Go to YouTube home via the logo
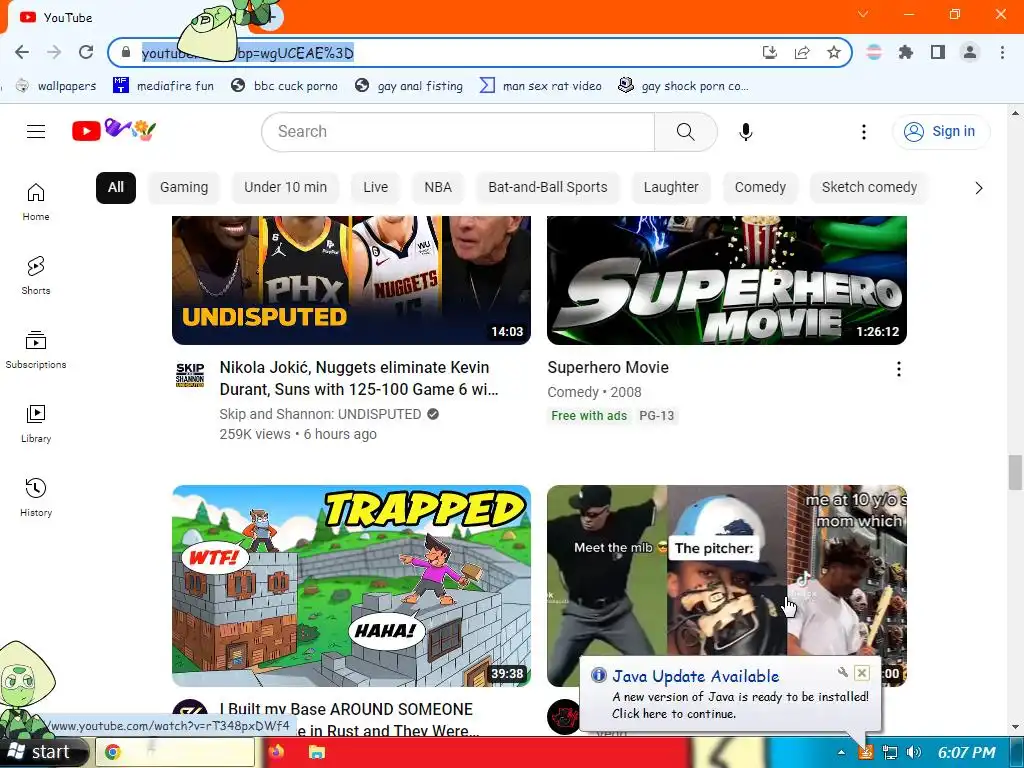The width and height of the screenshot is (1024, 768). (114, 131)
